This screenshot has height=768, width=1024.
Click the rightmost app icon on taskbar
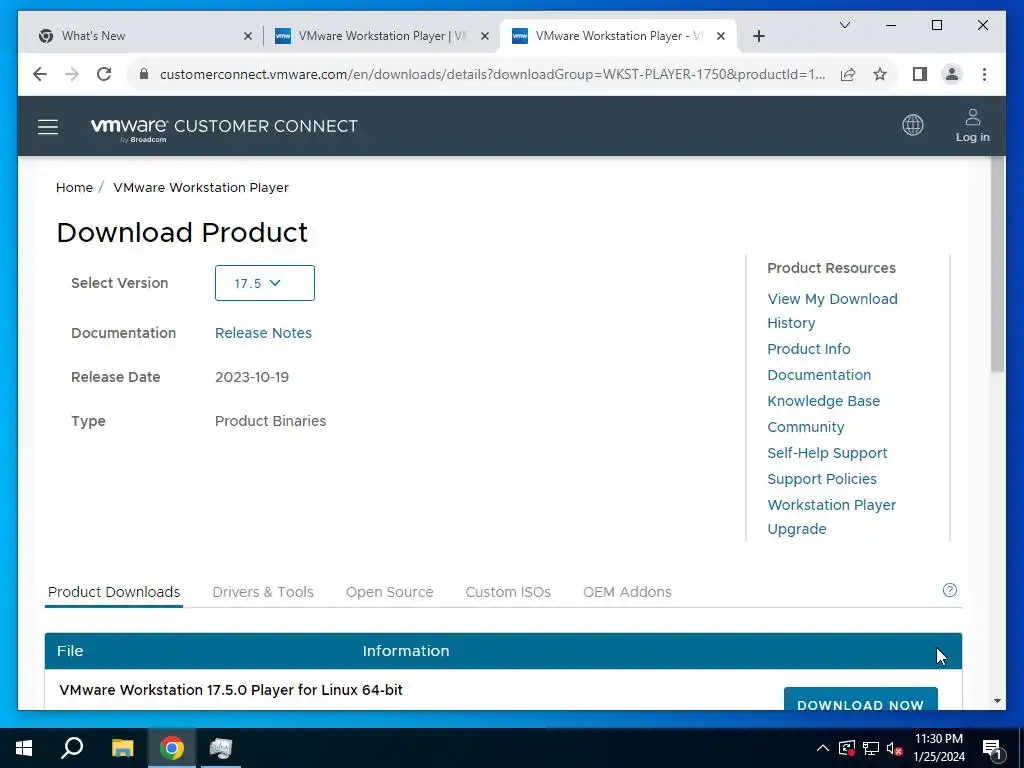221,748
